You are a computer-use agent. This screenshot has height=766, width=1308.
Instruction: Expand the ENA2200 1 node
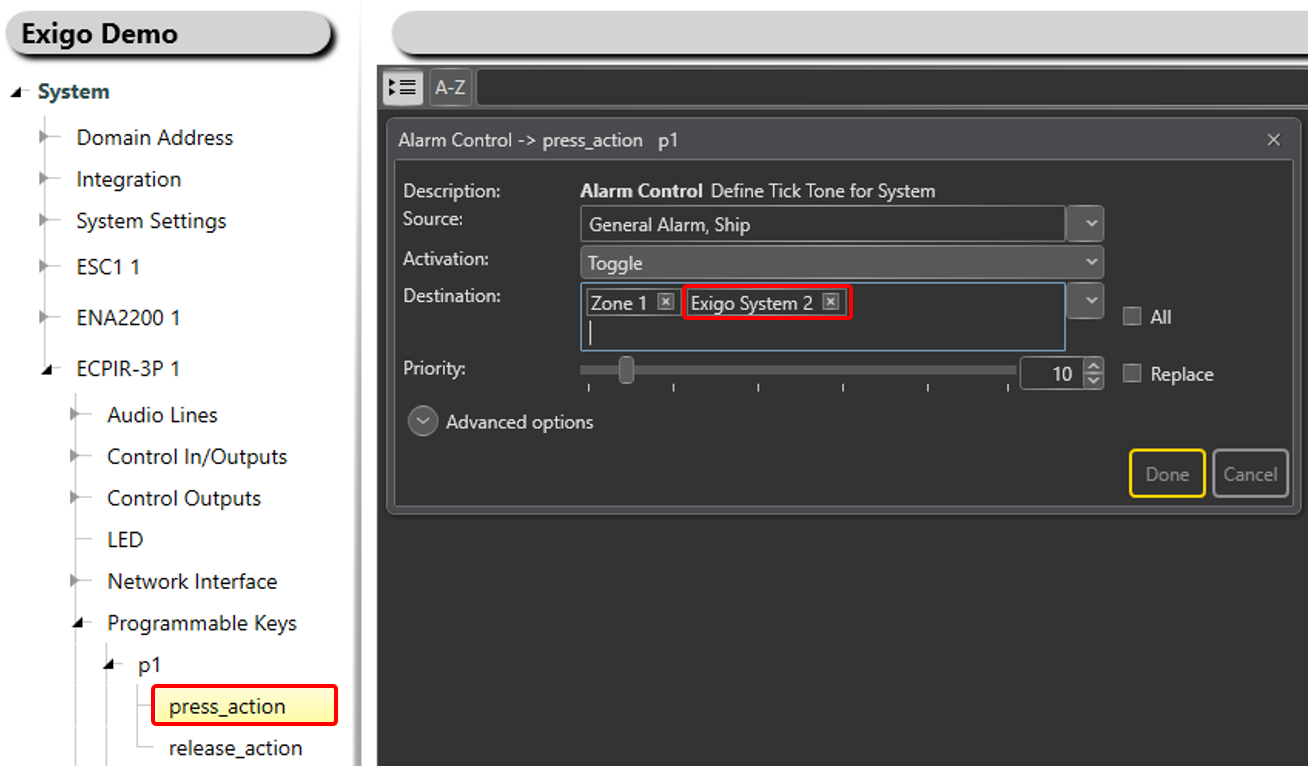pyautogui.click(x=45, y=318)
